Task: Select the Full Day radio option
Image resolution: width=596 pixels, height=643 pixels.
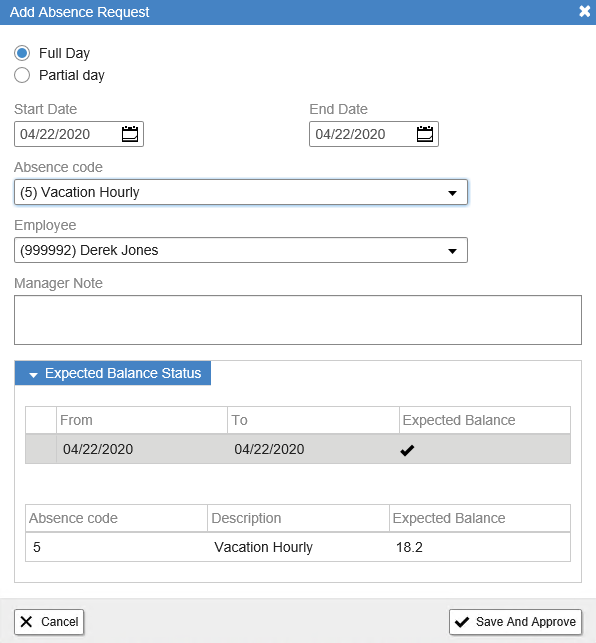Action: click(x=22, y=53)
